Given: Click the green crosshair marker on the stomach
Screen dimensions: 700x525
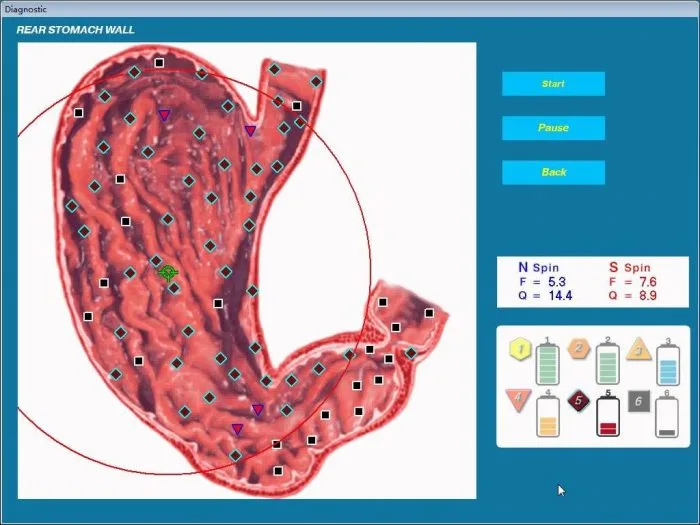Looking at the screenshot, I should click(168, 272).
